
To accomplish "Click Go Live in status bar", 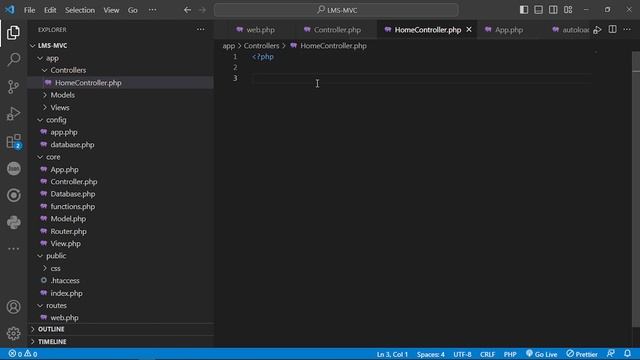I will (542, 354).
